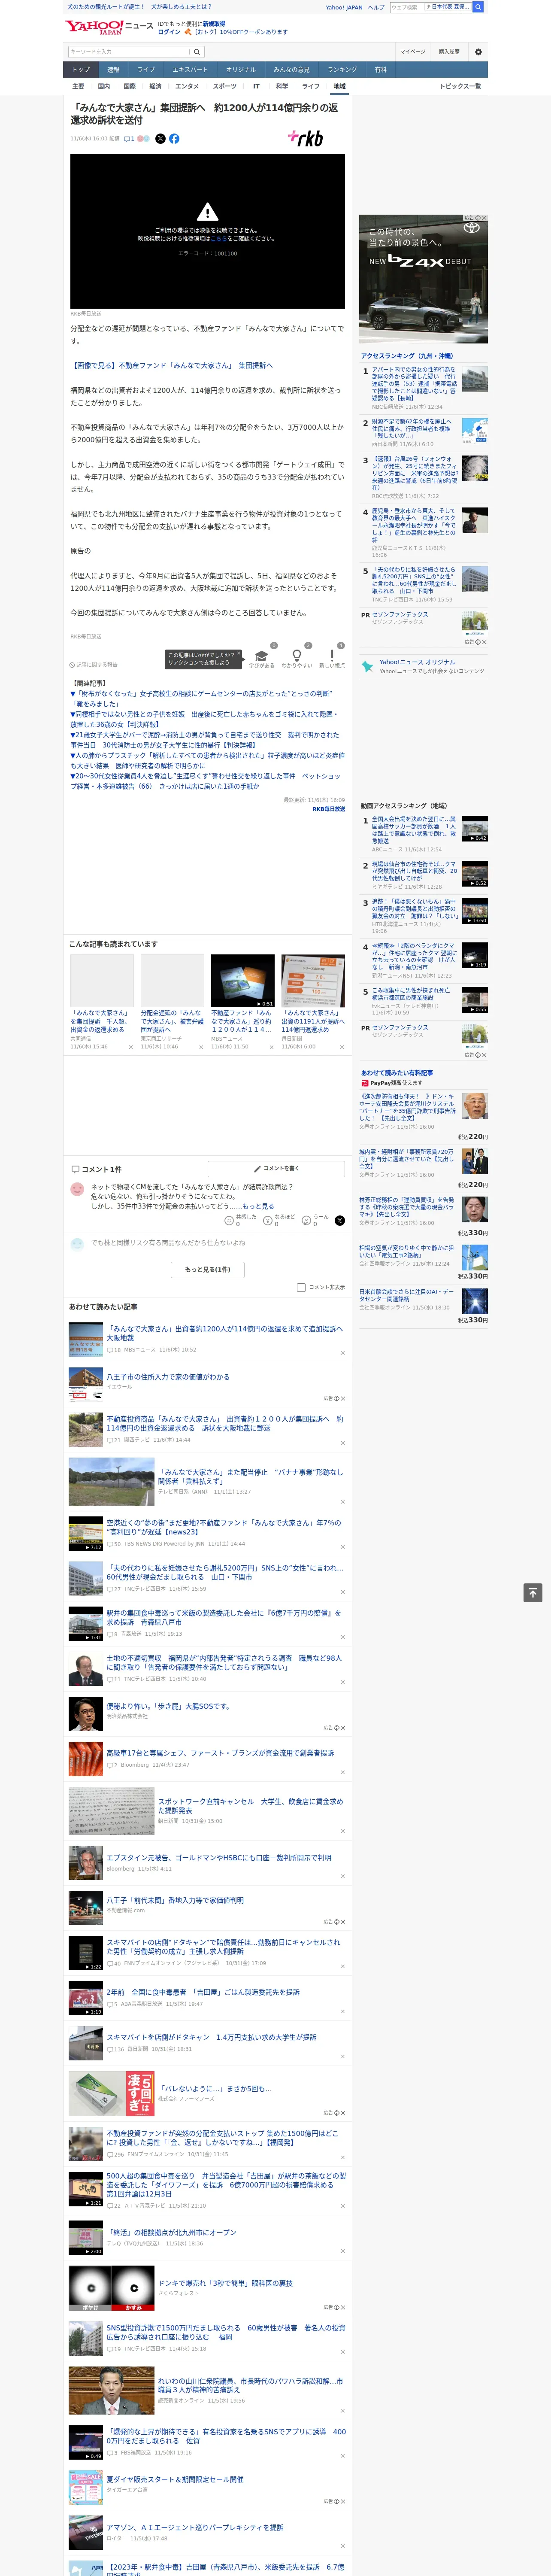Select the エキスパート tab
This screenshot has width=551, height=2576.
click(190, 70)
